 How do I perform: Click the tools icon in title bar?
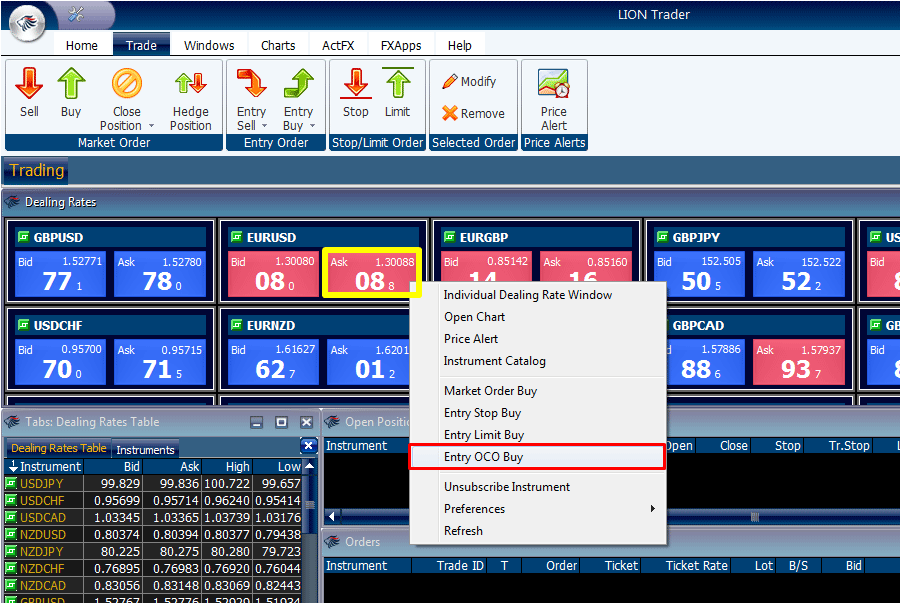(76, 14)
